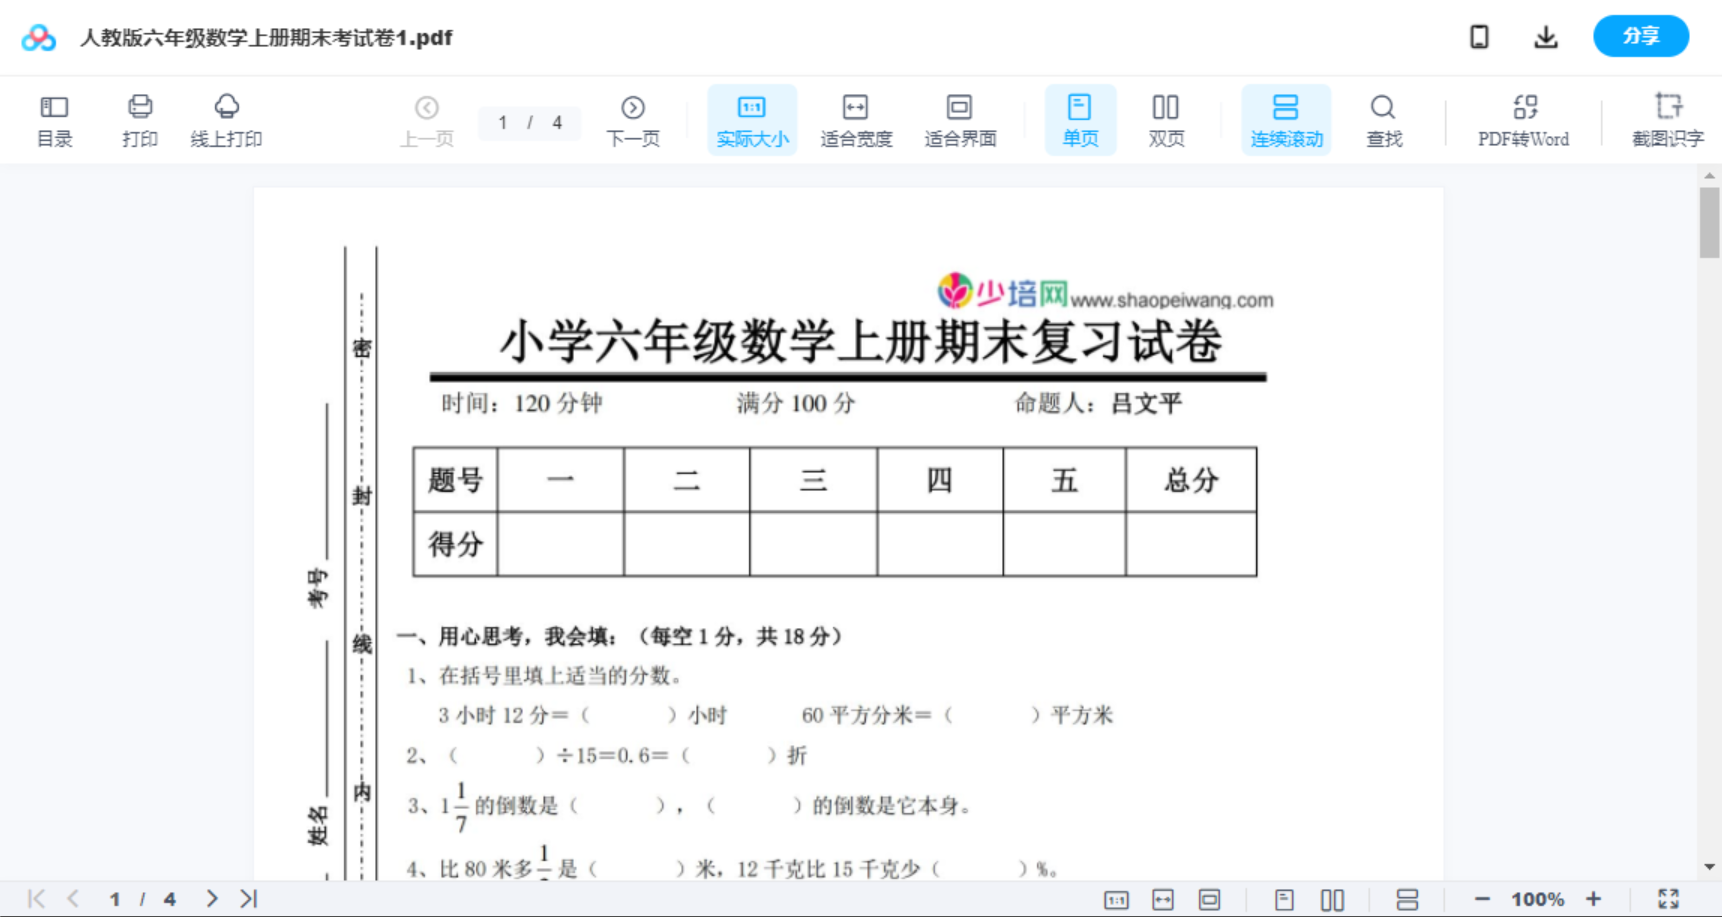
Task: Select 实际大小 actual size mode
Action: click(751, 118)
